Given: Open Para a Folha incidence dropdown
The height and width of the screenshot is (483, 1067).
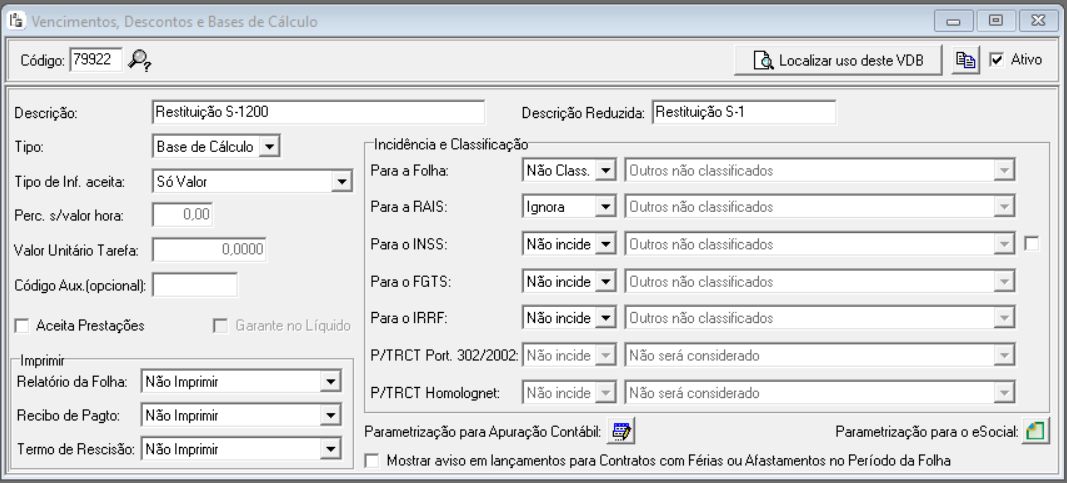Looking at the screenshot, I should pyautogui.click(x=606, y=171).
